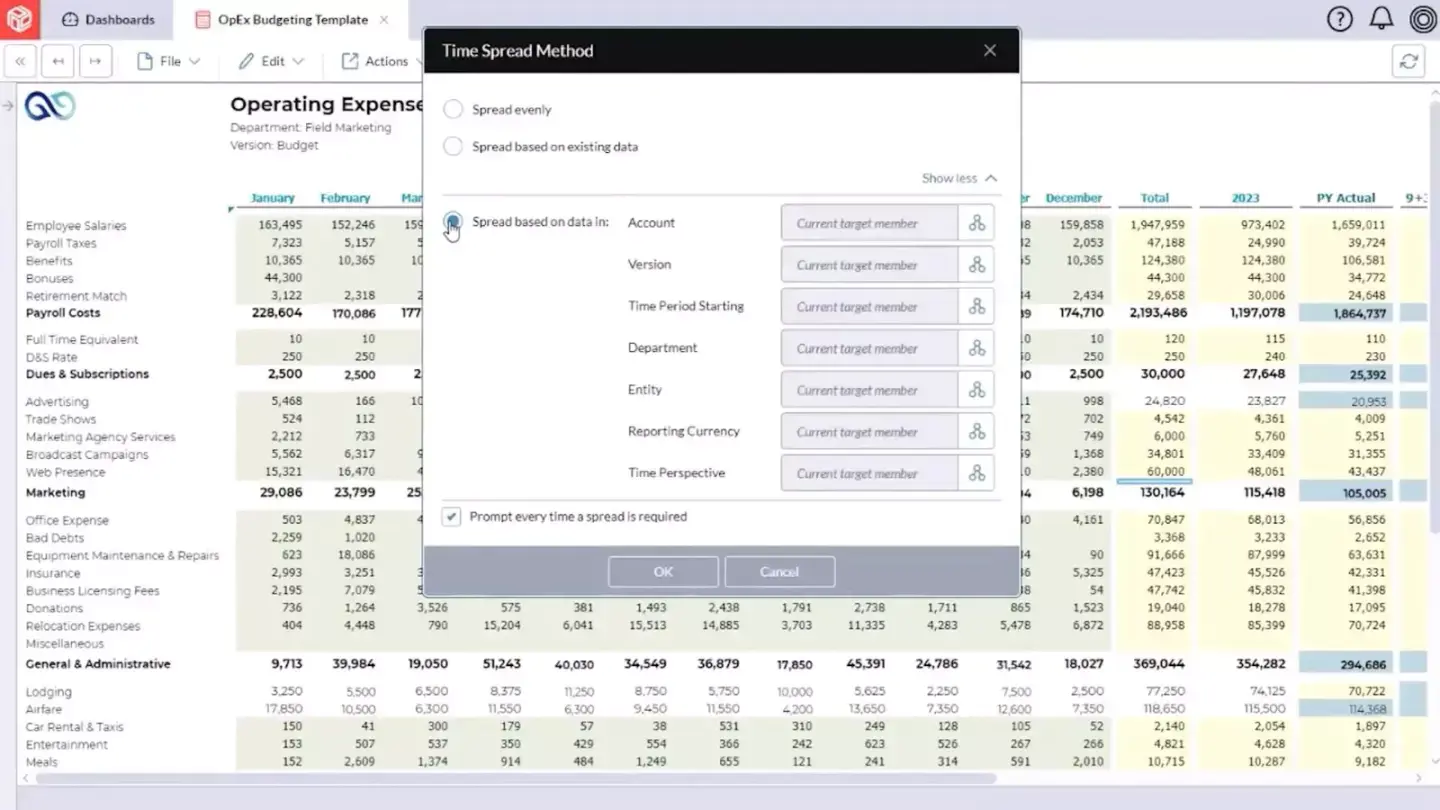
Task: Click Marketing Total cell 130,164
Action: tap(1160, 493)
